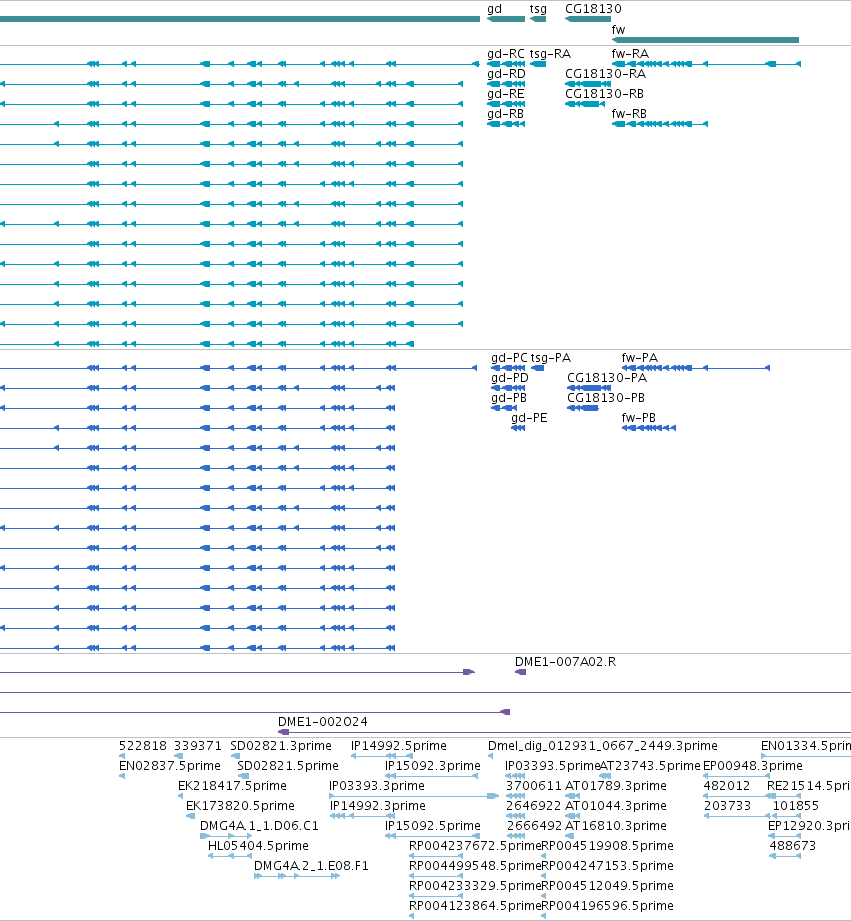Click the AT16810.3prime EST
Image resolution: width=851 pixels, height=921 pixels.
[x=569, y=836]
